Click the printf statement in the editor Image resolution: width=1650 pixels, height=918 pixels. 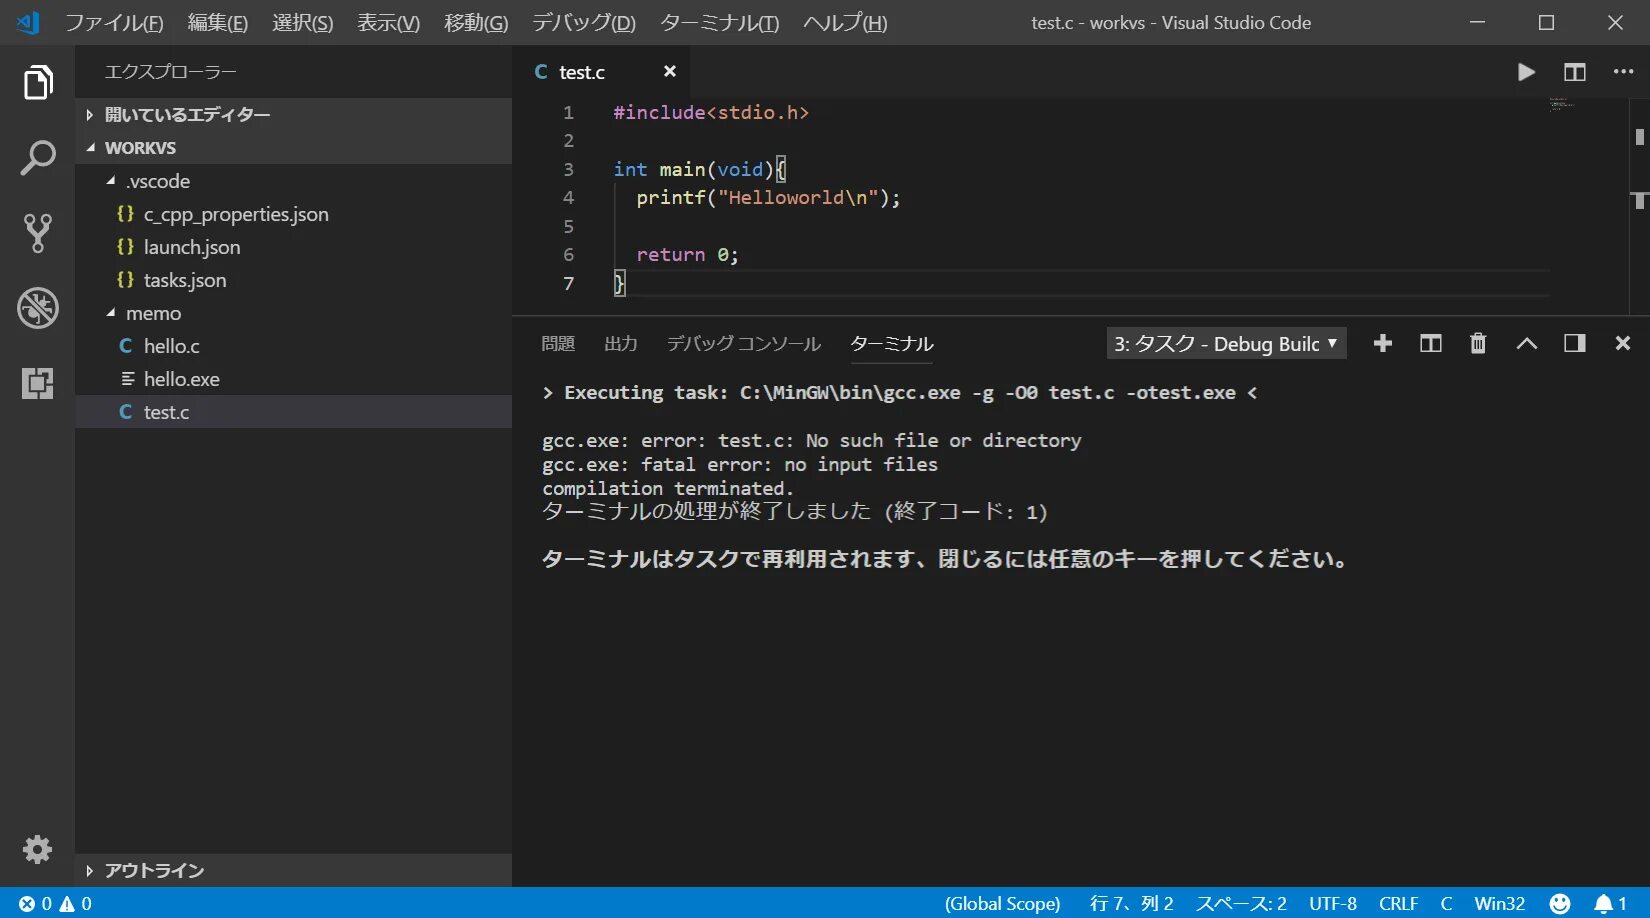(x=768, y=198)
